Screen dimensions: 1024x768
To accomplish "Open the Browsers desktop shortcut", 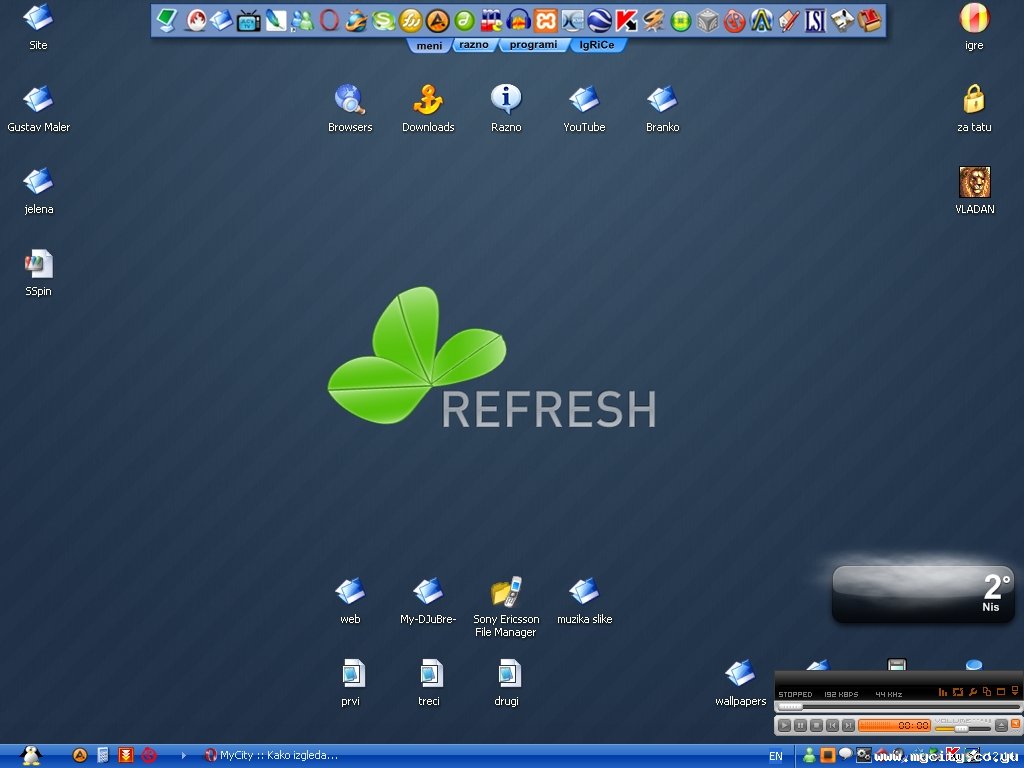I will pos(350,108).
